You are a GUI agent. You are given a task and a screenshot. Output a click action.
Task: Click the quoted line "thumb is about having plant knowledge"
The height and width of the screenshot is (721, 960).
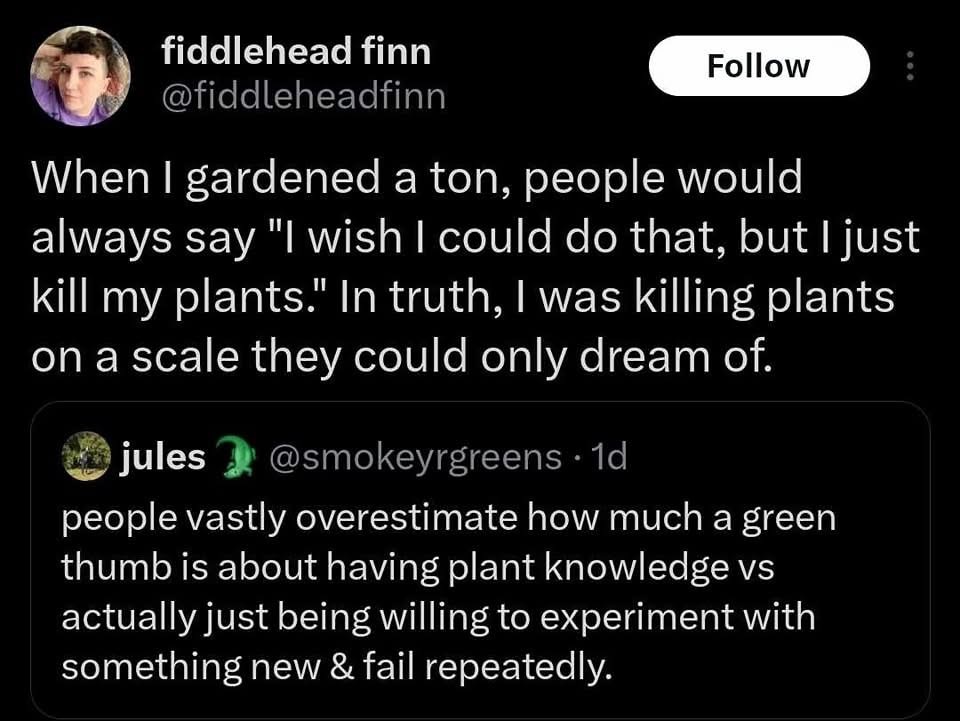pyautogui.click(x=418, y=567)
